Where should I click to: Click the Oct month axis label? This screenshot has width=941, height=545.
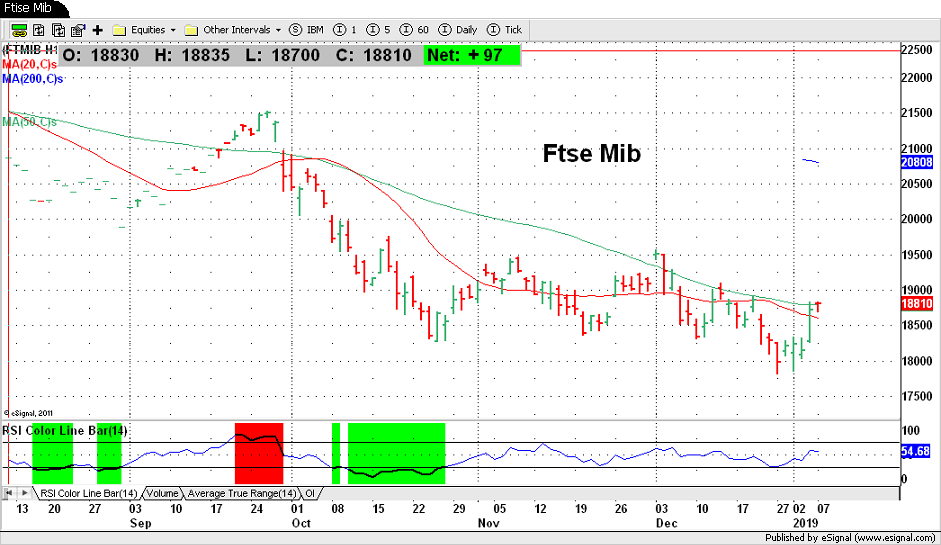click(301, 523)
